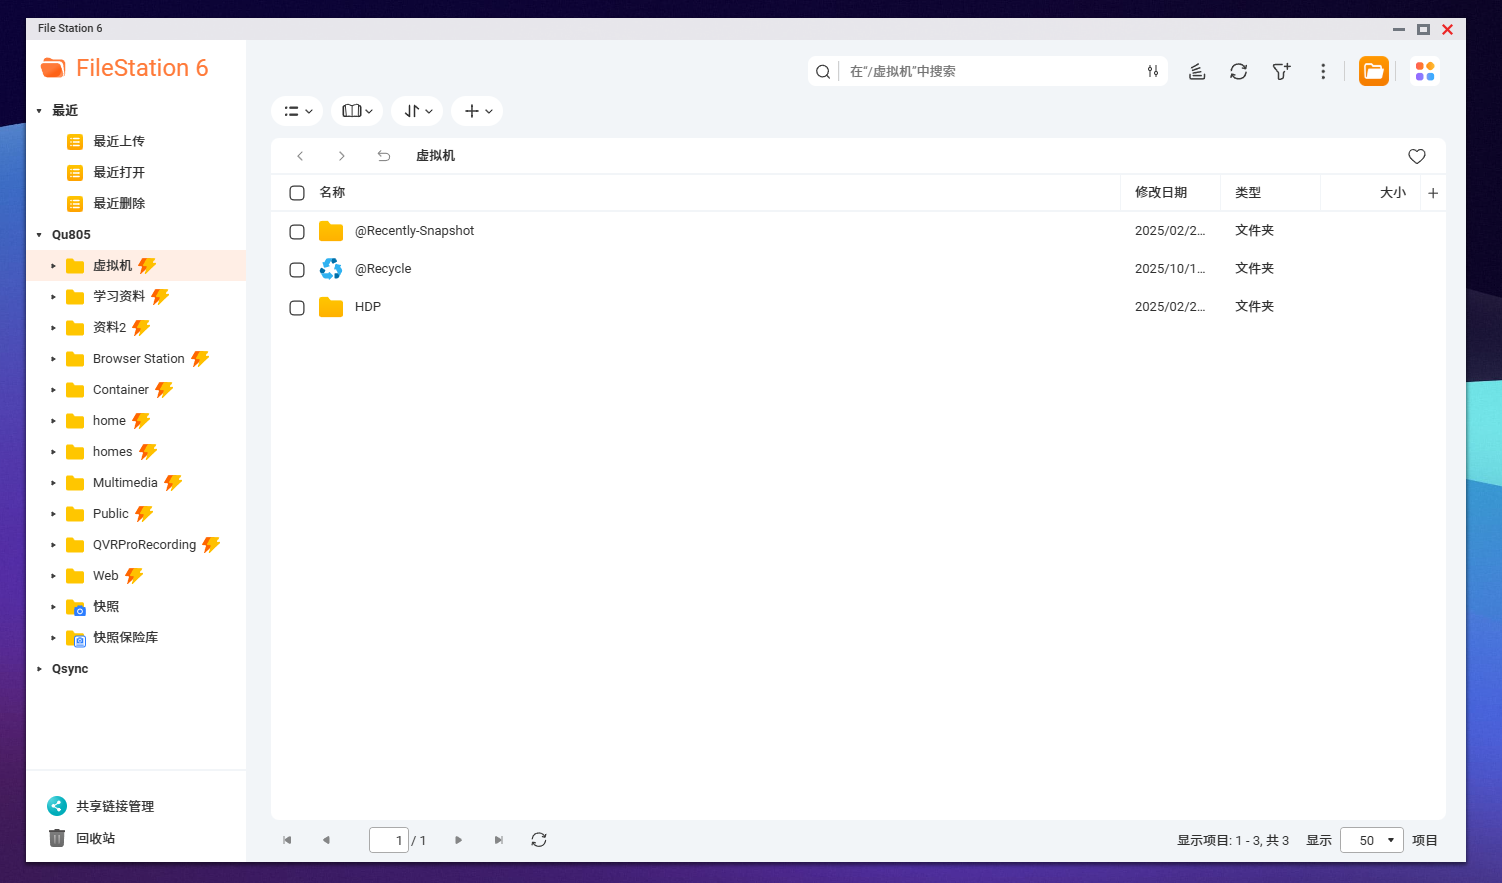This screenshot has height=883, width=1502.
Task: Go to the previous page arrow
Action: [x=326, y=840]
